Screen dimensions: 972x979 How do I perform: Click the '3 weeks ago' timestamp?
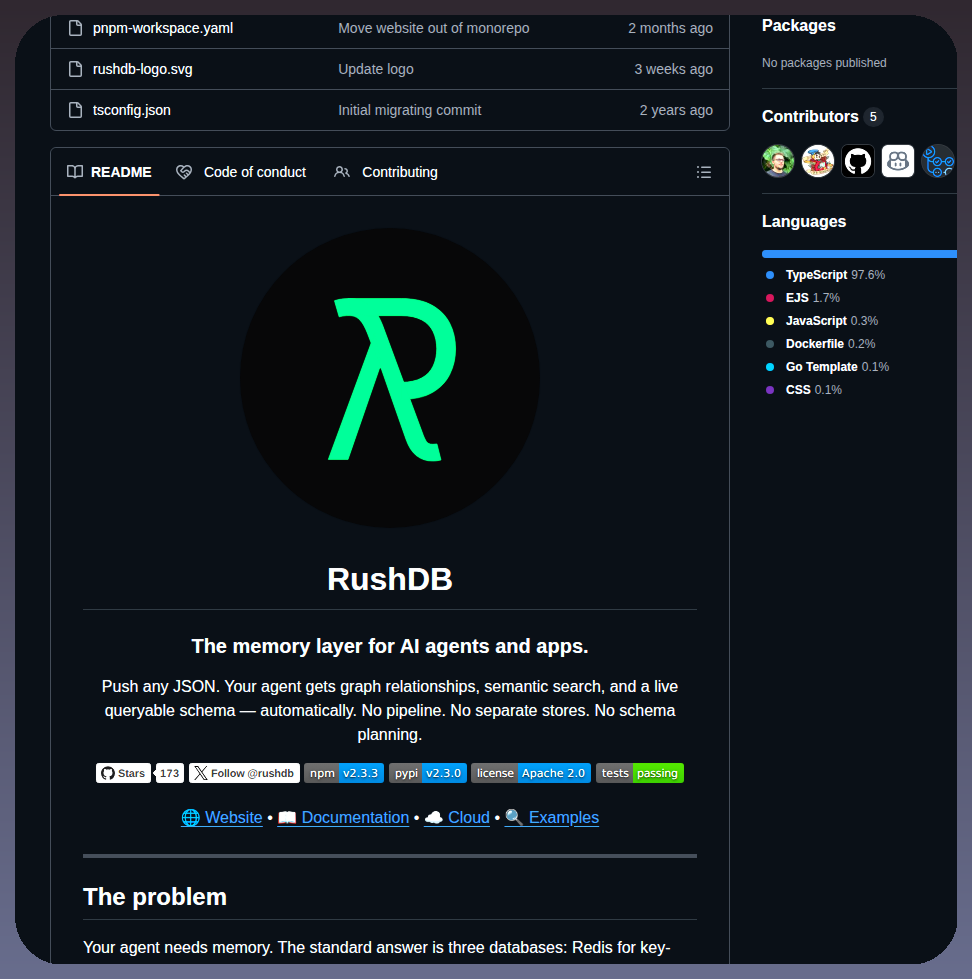click(673, 69)
